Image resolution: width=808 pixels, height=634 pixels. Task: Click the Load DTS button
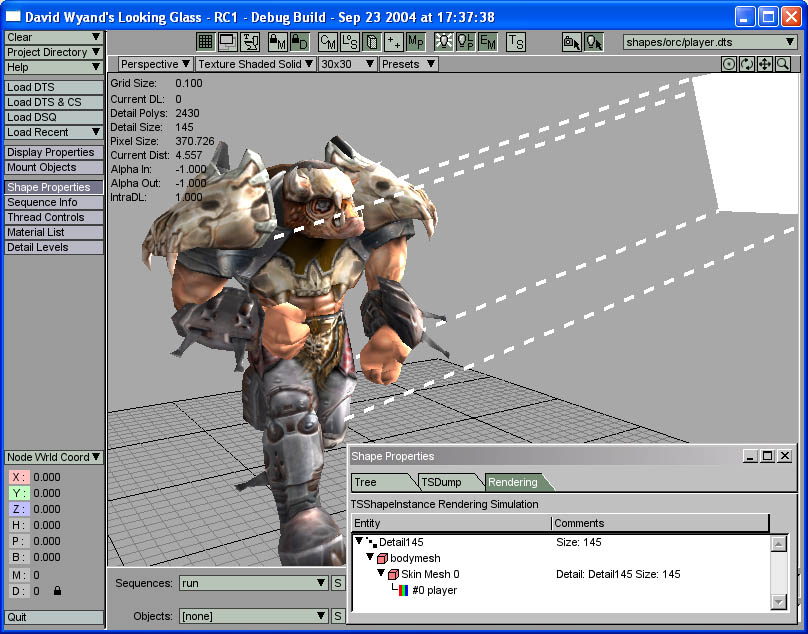(x=54, y=87)
